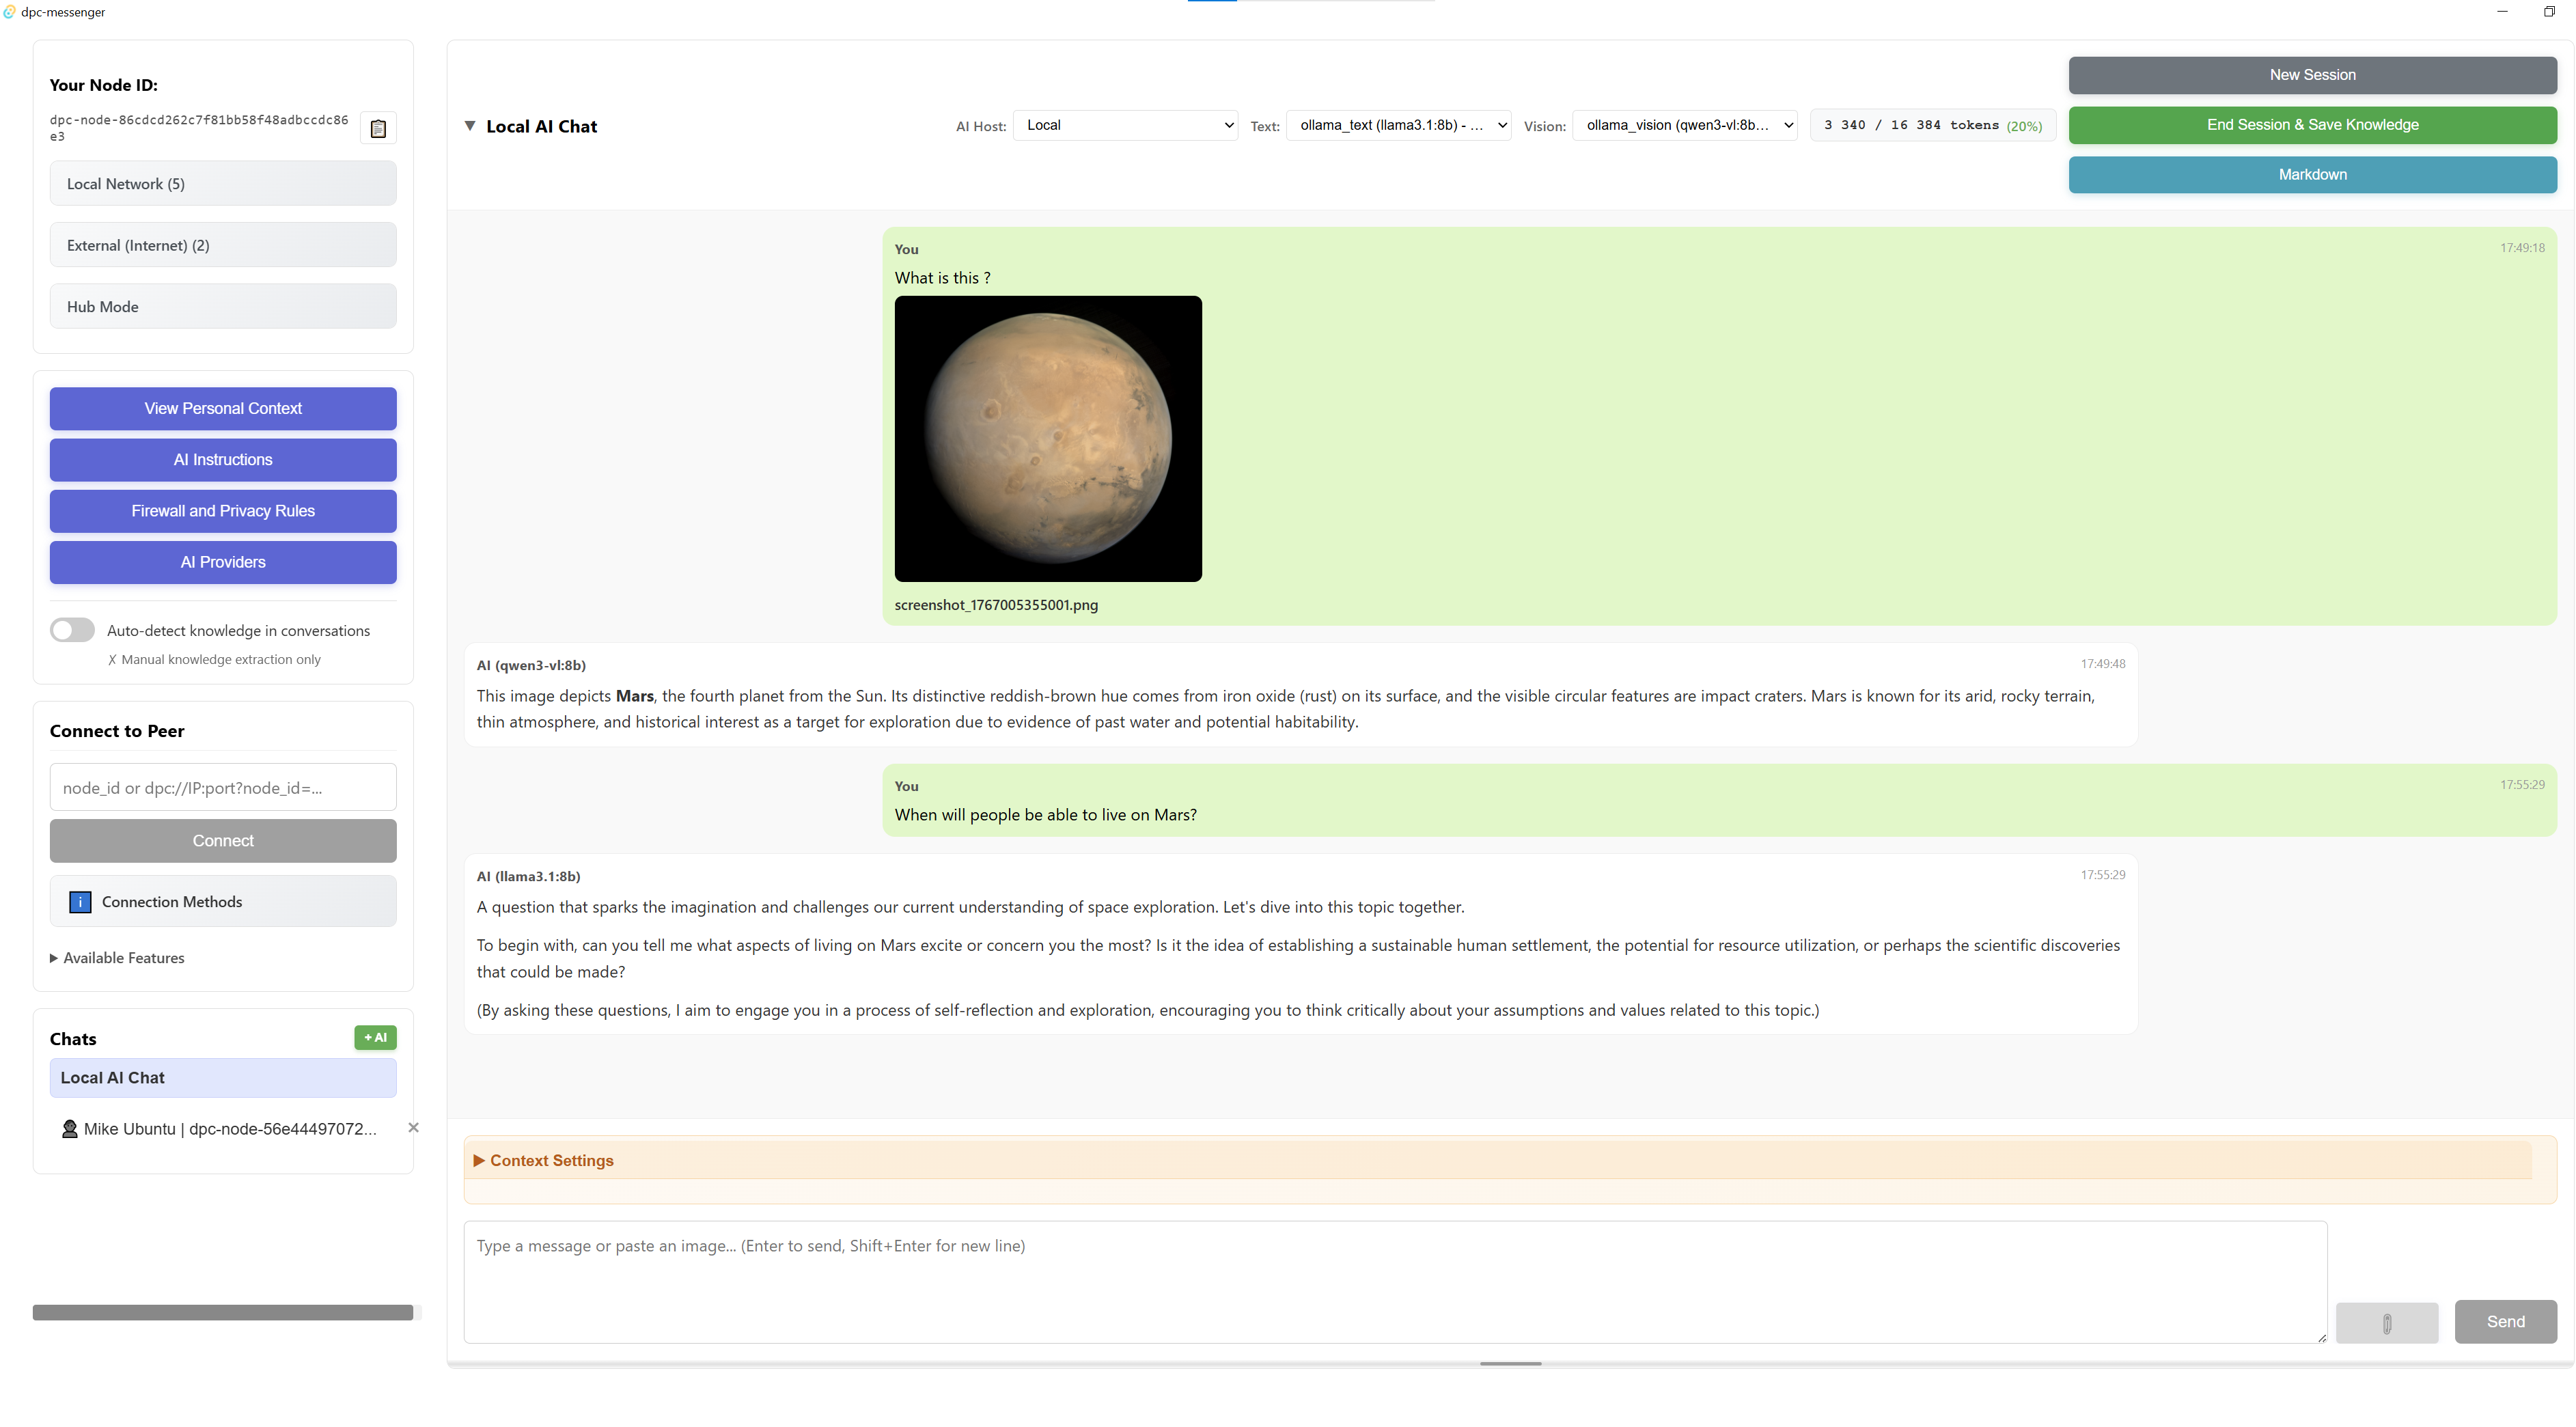This screenshot has width=2576, height=1427.
Task: Expand Available Features list
Action: coord(117,958)
